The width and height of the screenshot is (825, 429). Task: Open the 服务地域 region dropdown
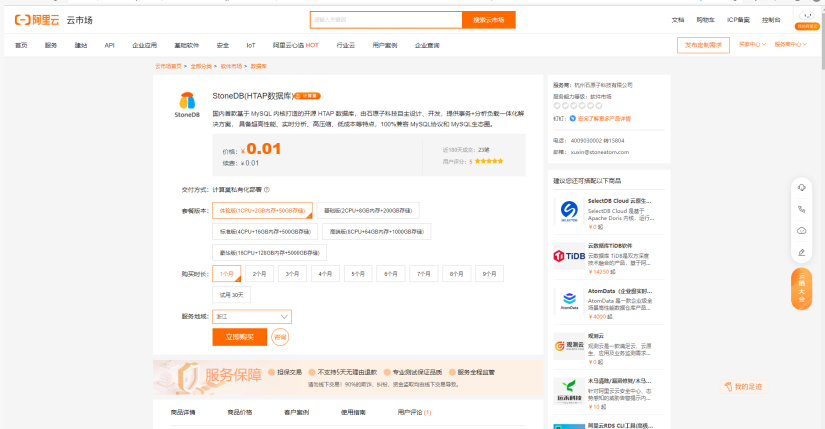(x=251, y=316)
